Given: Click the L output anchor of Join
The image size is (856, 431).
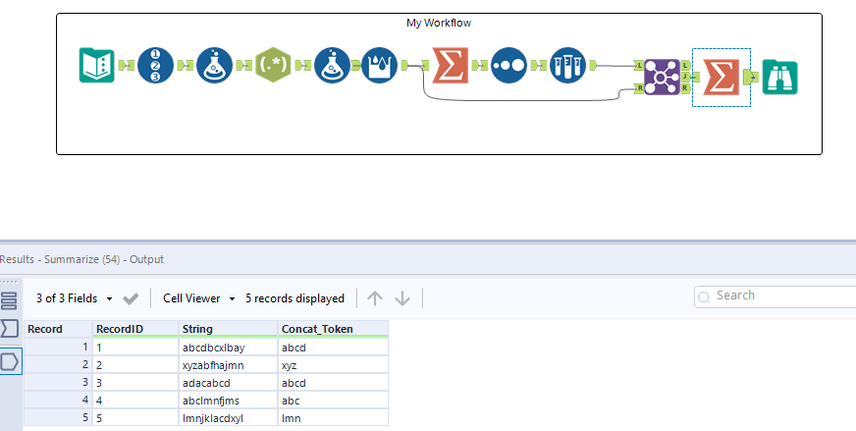Looking at the screenshot, I should coord(686,66).
